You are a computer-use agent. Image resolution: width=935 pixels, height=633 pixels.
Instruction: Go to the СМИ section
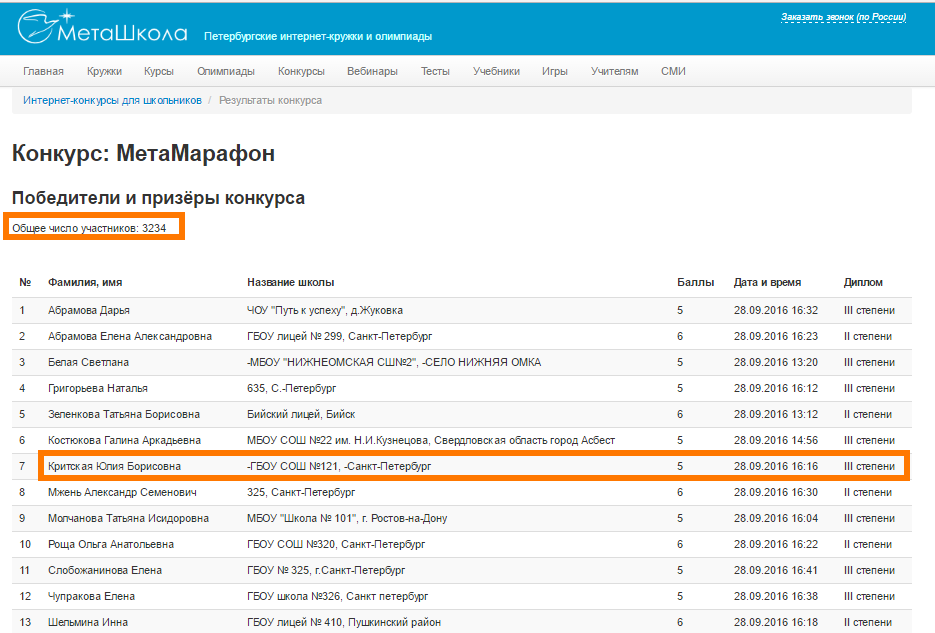click(x=673, y=71)
